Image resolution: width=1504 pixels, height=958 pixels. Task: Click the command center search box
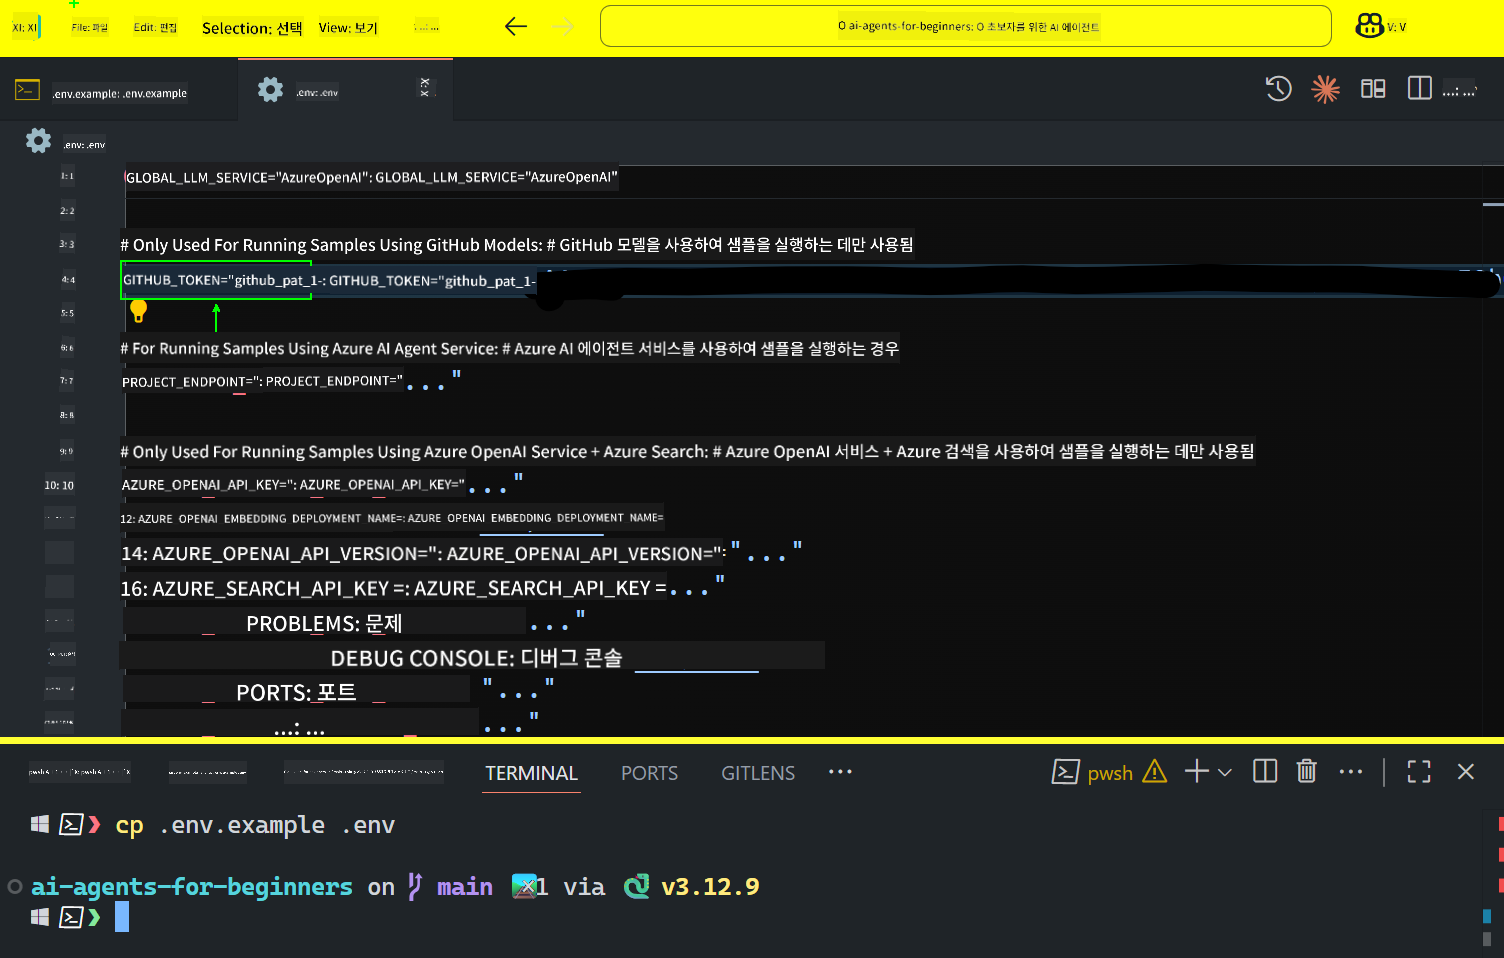coord(965,26)
